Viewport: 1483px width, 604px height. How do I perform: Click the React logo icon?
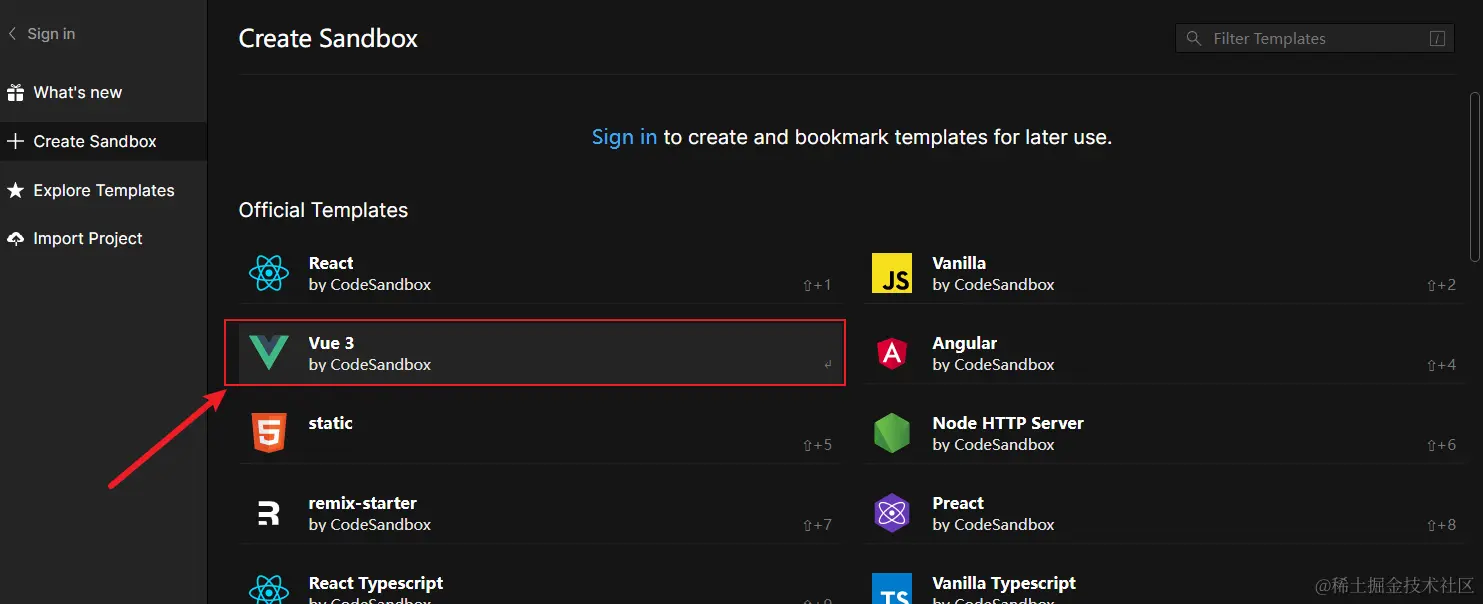tap(269, 273)
